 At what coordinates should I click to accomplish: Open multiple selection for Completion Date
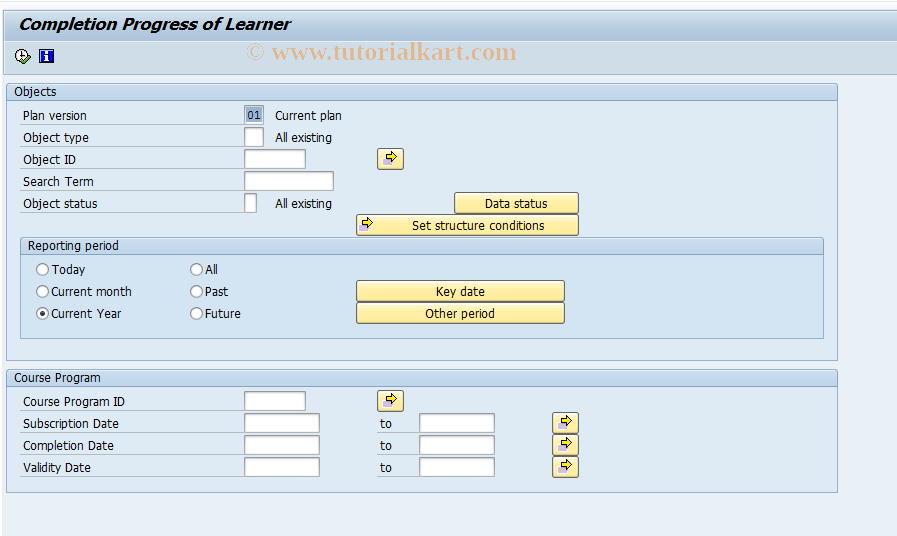[565, 444]
